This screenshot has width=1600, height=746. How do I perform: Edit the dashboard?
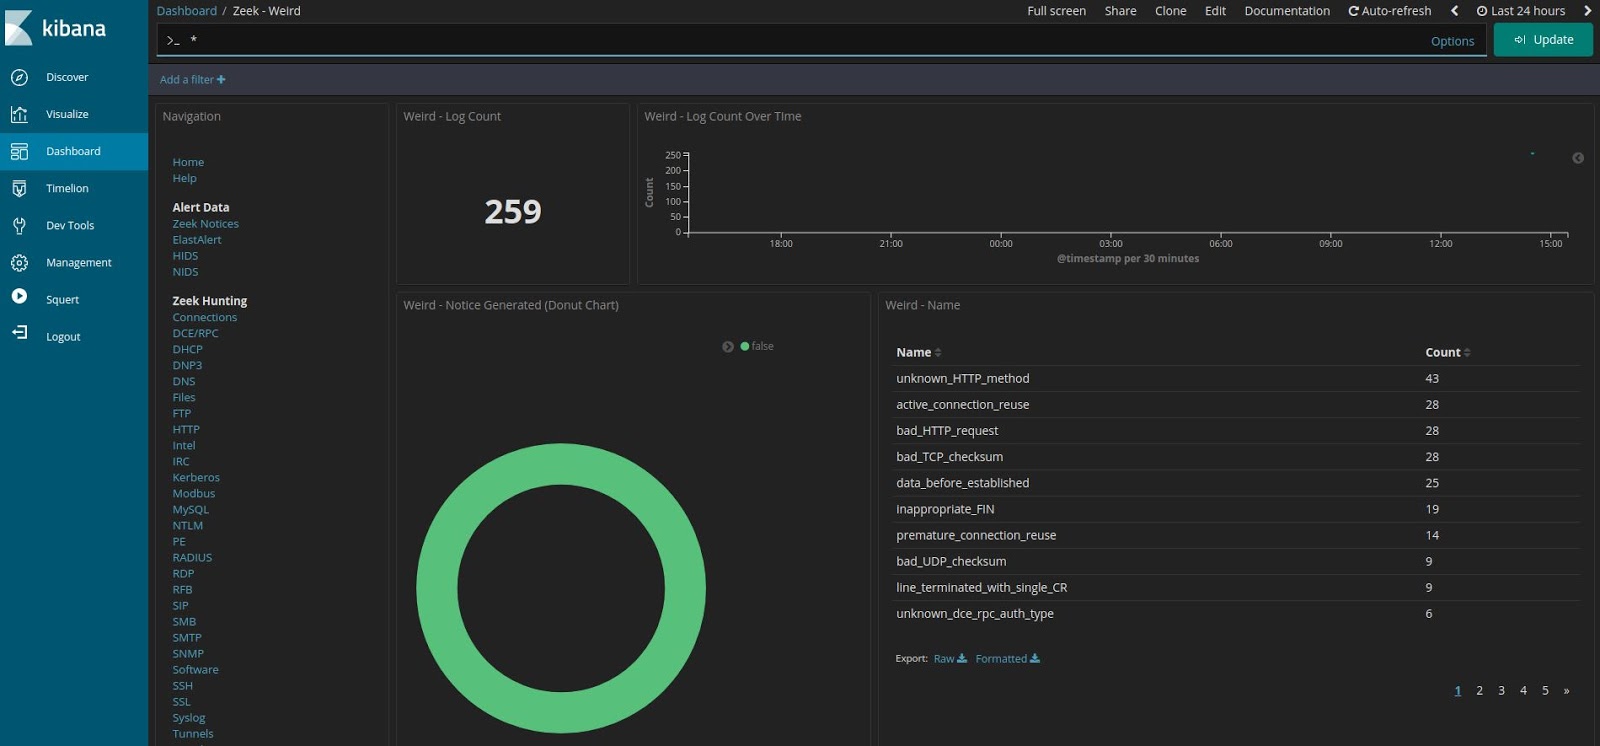coord(1215,11)
